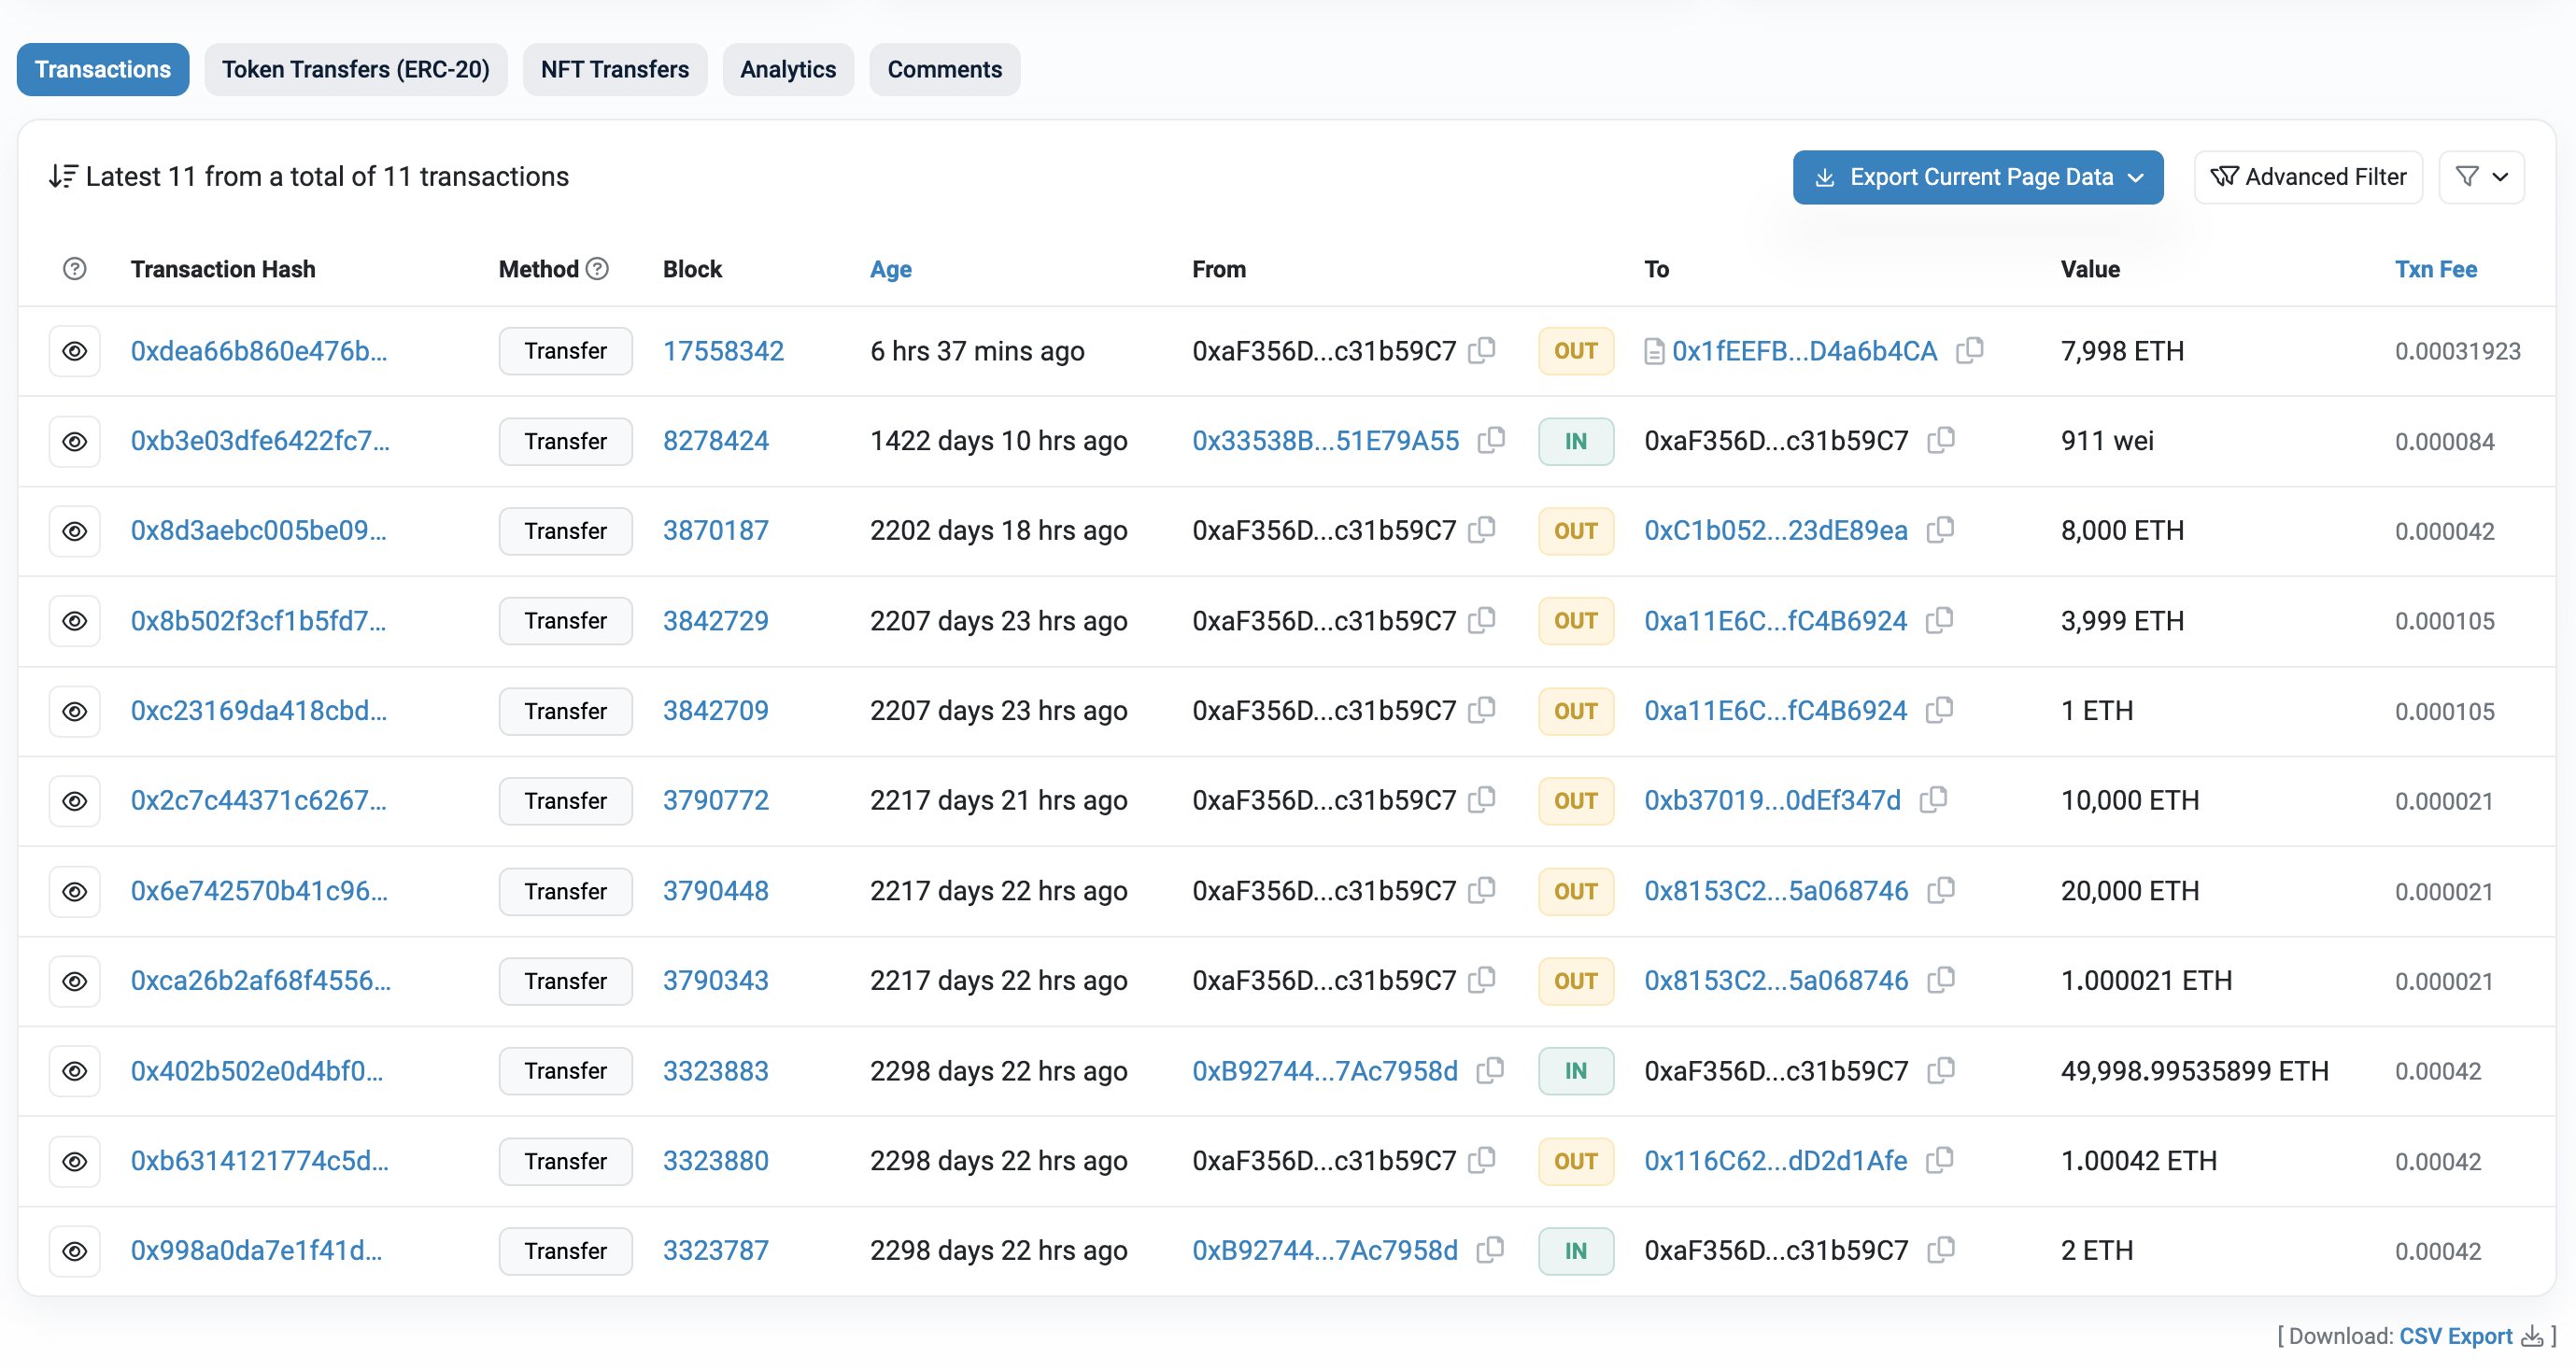Copy From address in row 0xb6314121774c5d
Viewport: 2576px width, 1371px height.
1482,1160
